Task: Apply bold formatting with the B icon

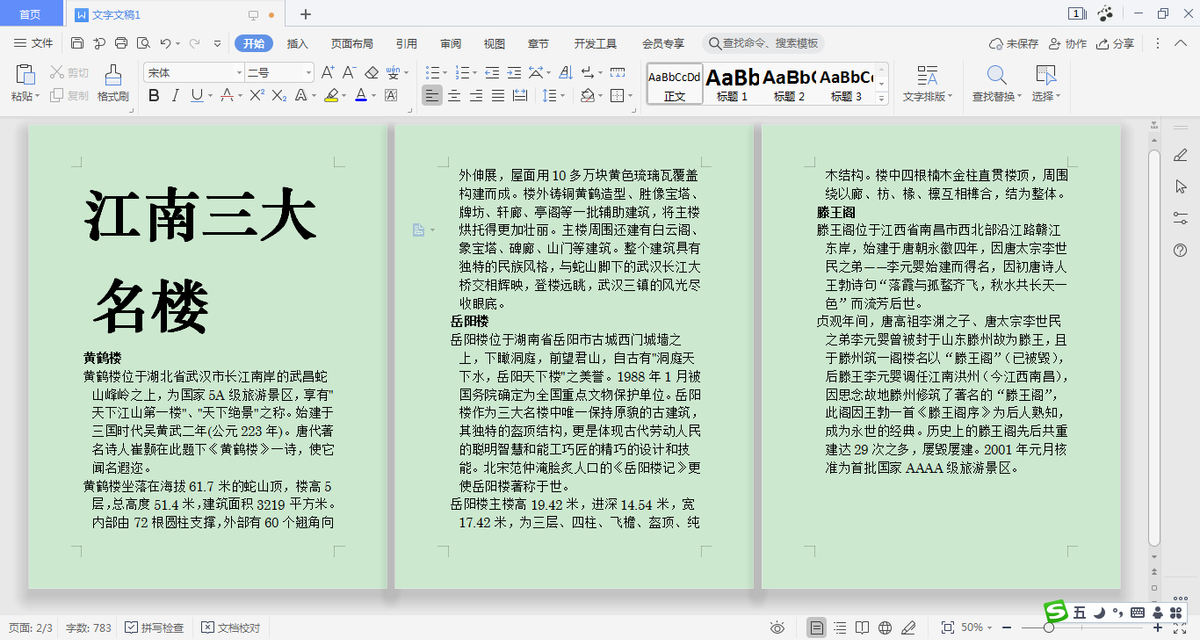Action: point(154,94)
